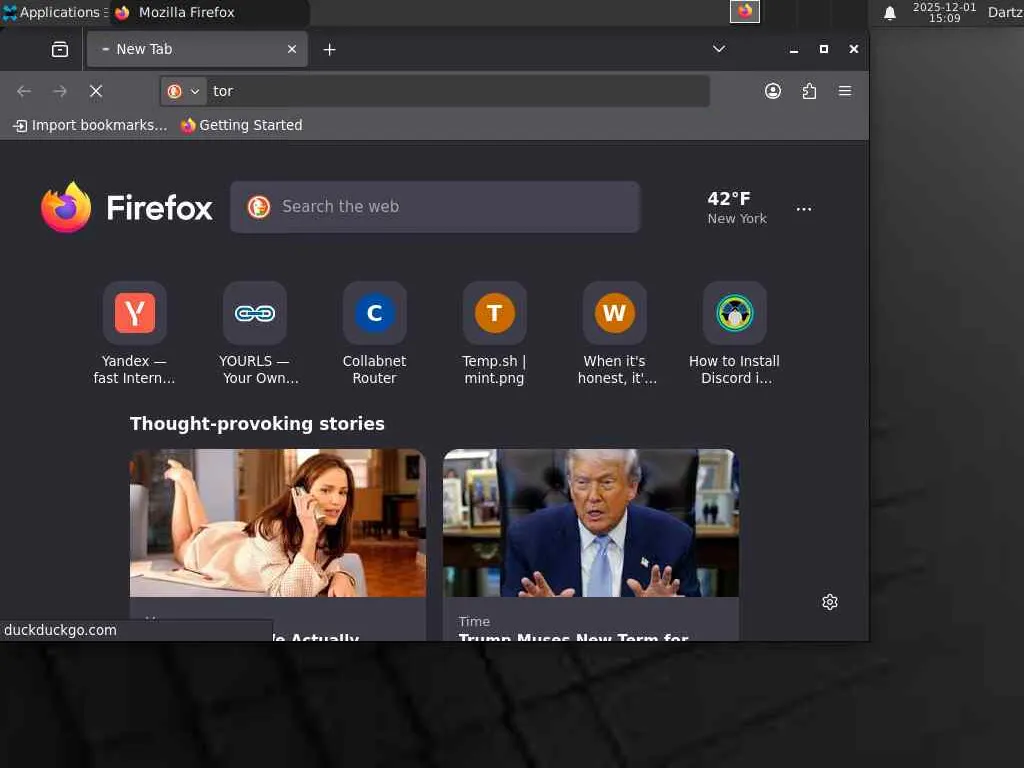Image resolution: width=1024 pixels, height=768 pixels.
Task: Open Firefox account profile icon
Action: [773, 91]
